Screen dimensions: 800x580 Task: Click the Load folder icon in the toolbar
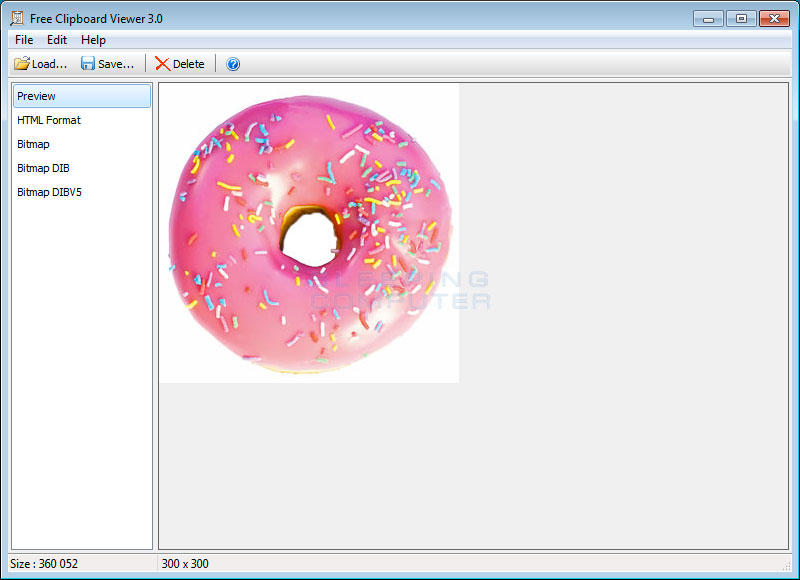(x=22, y=64)
